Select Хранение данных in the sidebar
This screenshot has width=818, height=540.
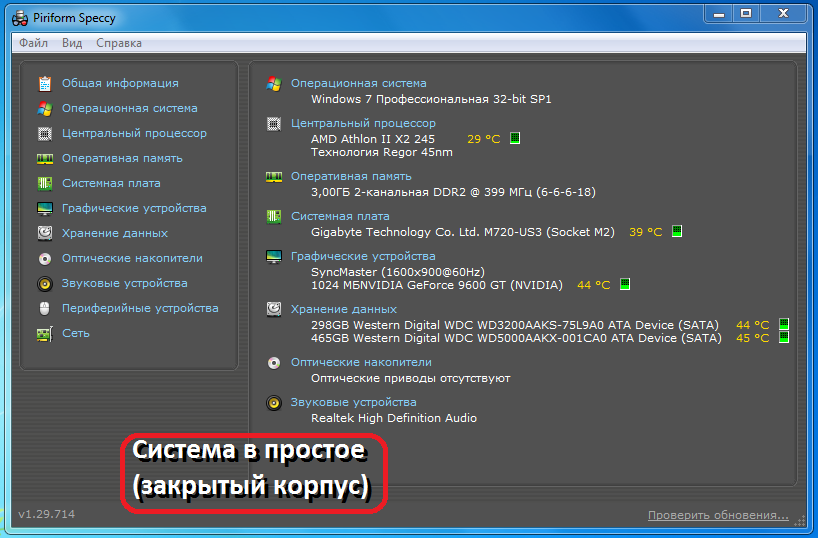pos(115,233)
